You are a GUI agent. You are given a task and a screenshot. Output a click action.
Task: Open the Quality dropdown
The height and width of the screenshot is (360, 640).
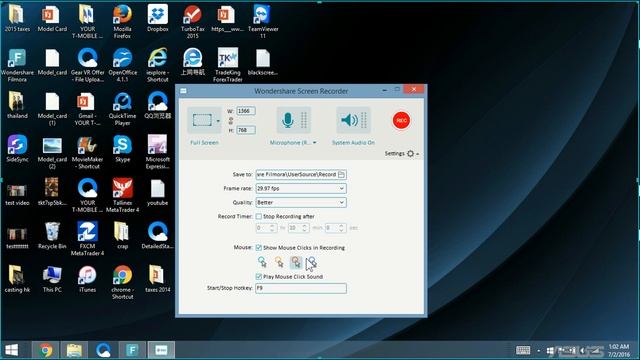[x=301, y=202]
